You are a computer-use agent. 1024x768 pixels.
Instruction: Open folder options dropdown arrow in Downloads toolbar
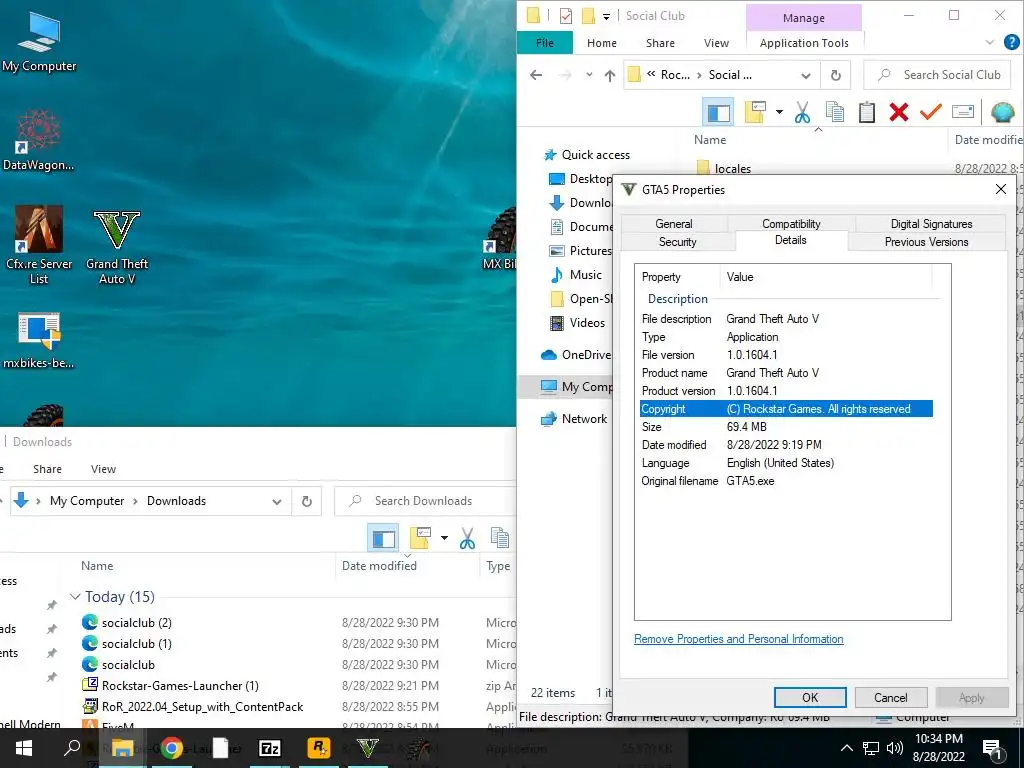[x=444, y=538]
